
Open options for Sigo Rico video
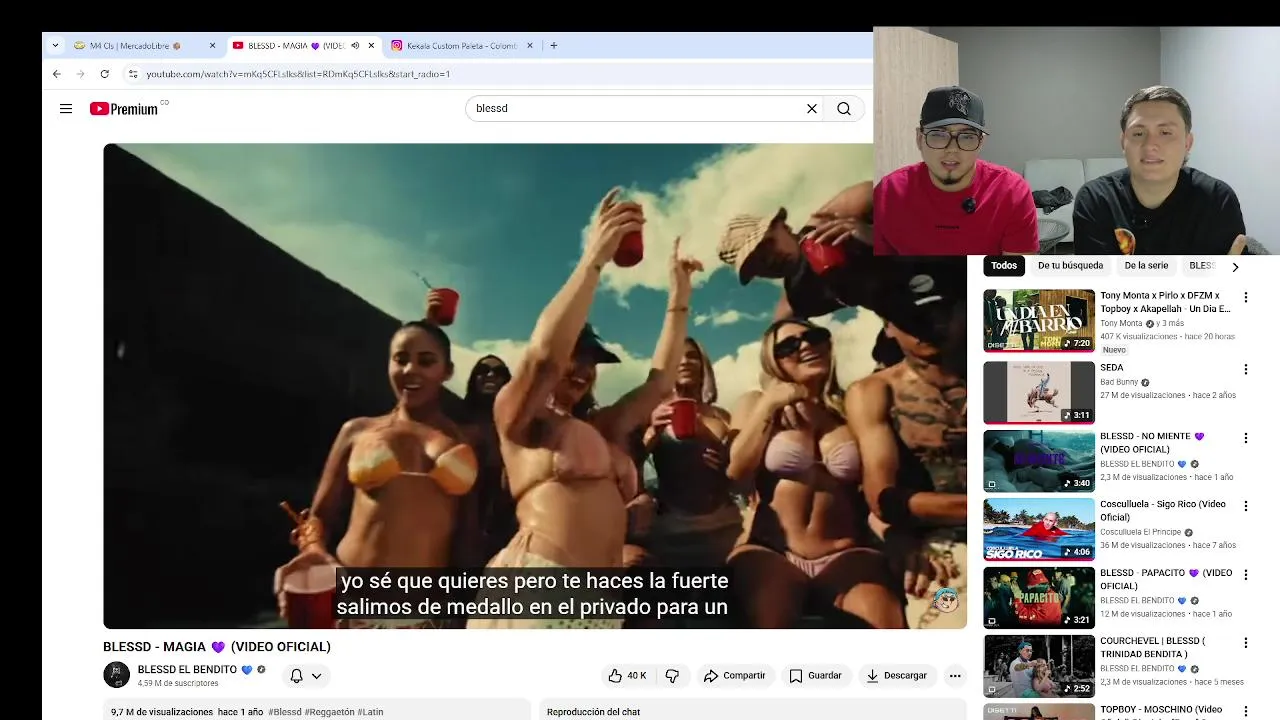[x=1246, y=506]
